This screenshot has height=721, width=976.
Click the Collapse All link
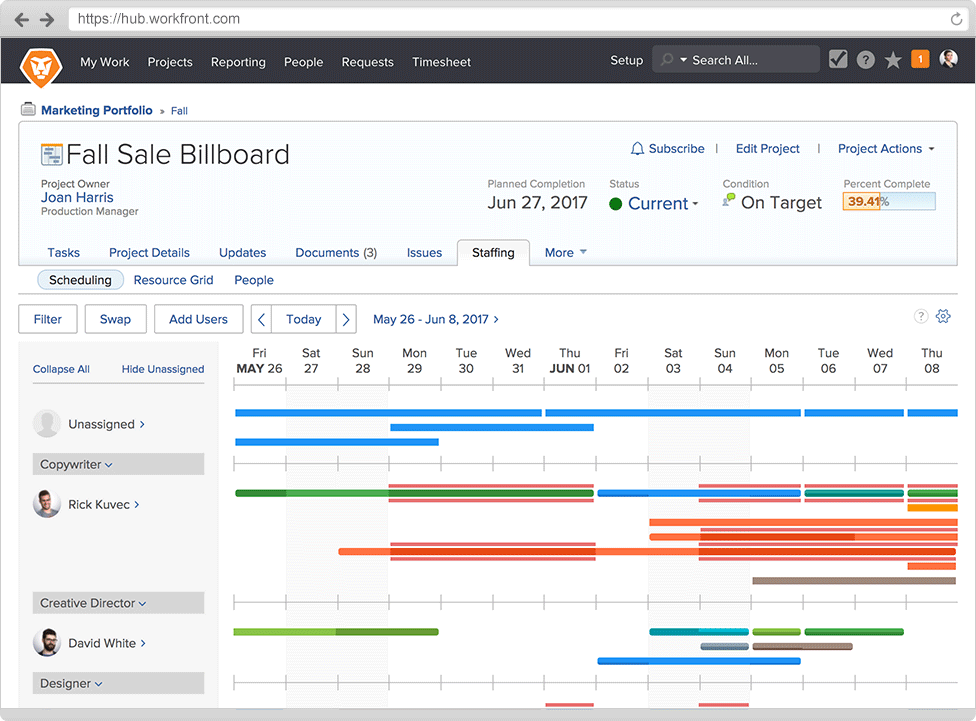(x=61, y=369)
